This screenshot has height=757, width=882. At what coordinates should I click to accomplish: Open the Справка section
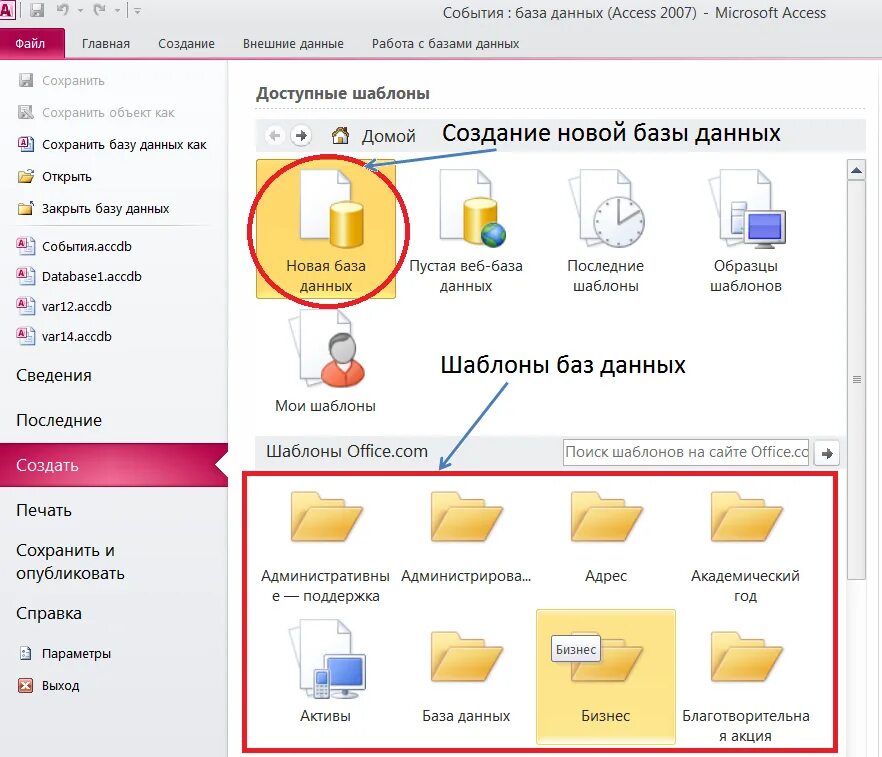click(48, 613)
